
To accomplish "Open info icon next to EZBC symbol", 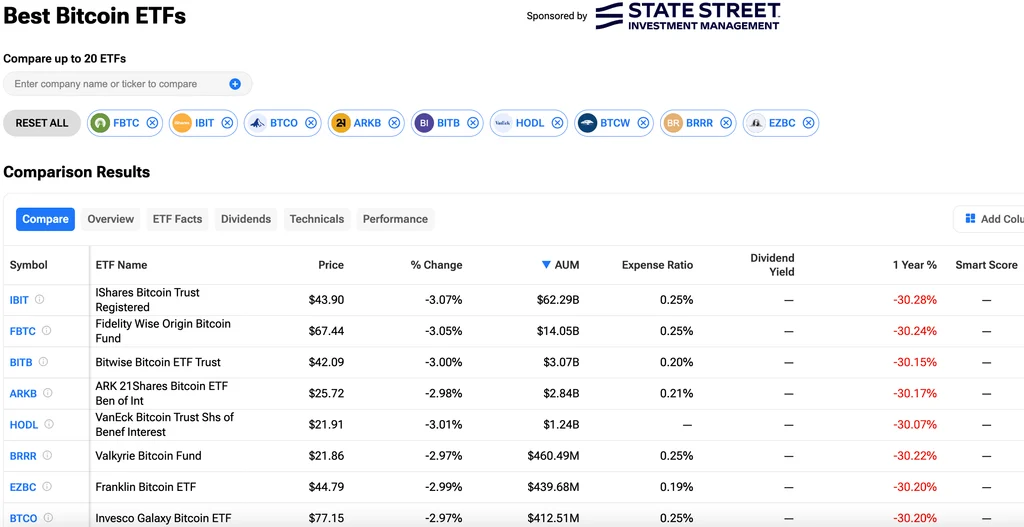I will click(x=47, y=487).
